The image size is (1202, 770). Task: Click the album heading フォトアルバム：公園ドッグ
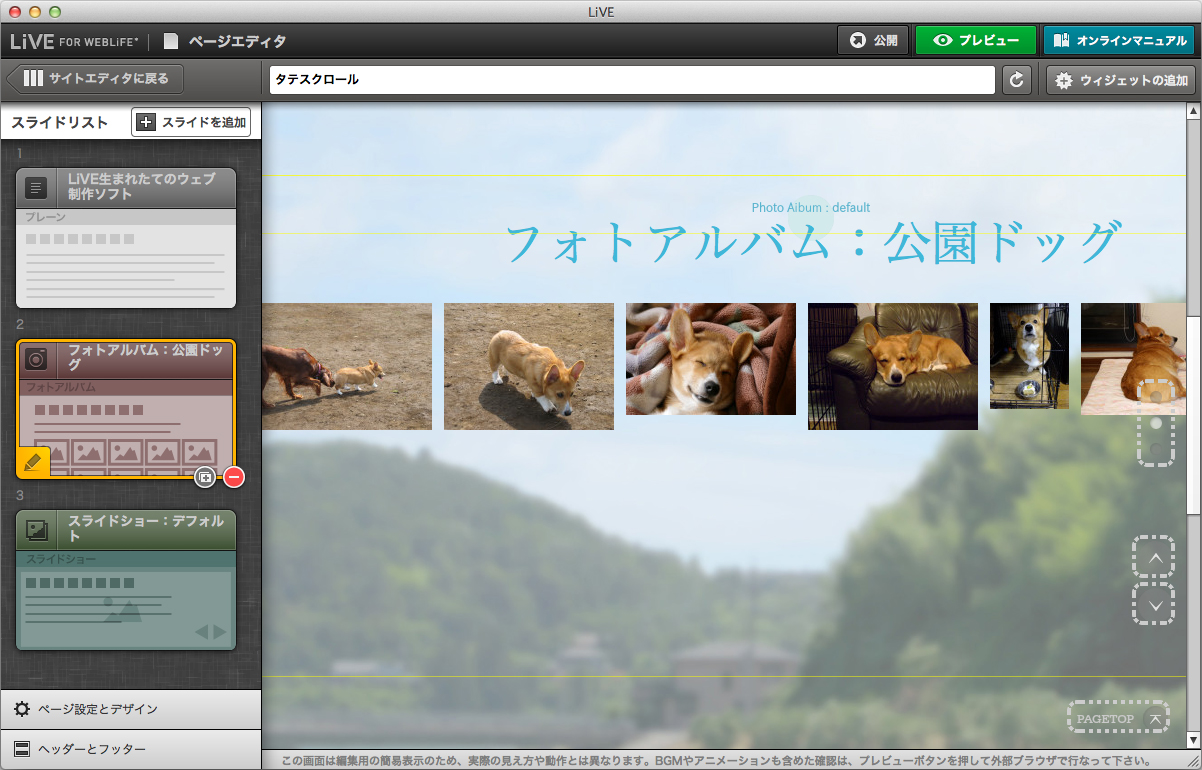click(x=811, y=244)
